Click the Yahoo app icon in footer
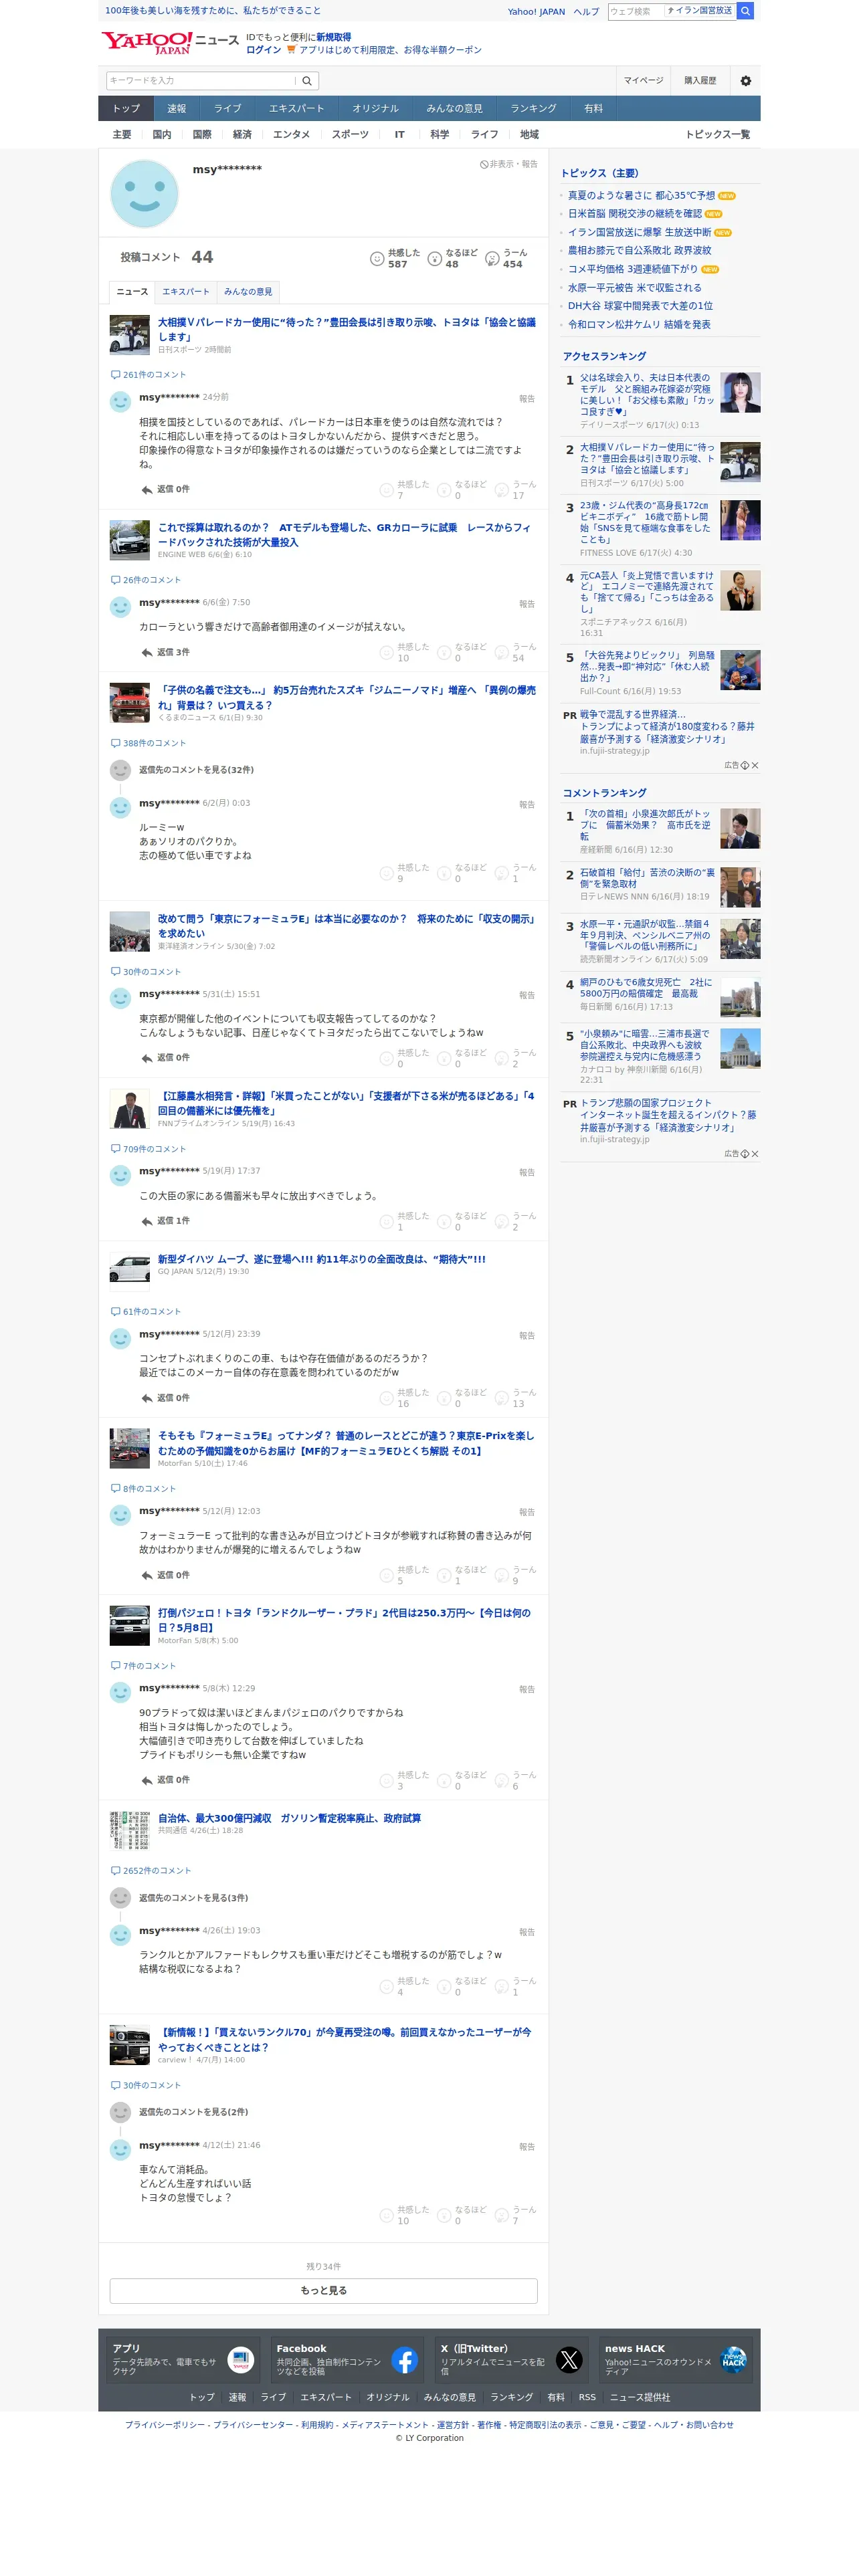 [x=241, y=2361]
